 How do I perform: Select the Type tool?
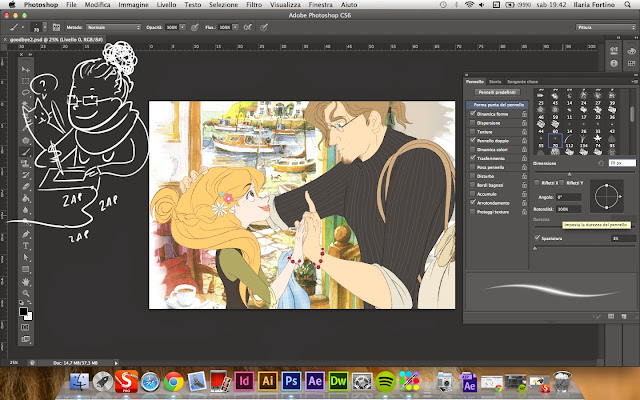(x=26, y=246)
